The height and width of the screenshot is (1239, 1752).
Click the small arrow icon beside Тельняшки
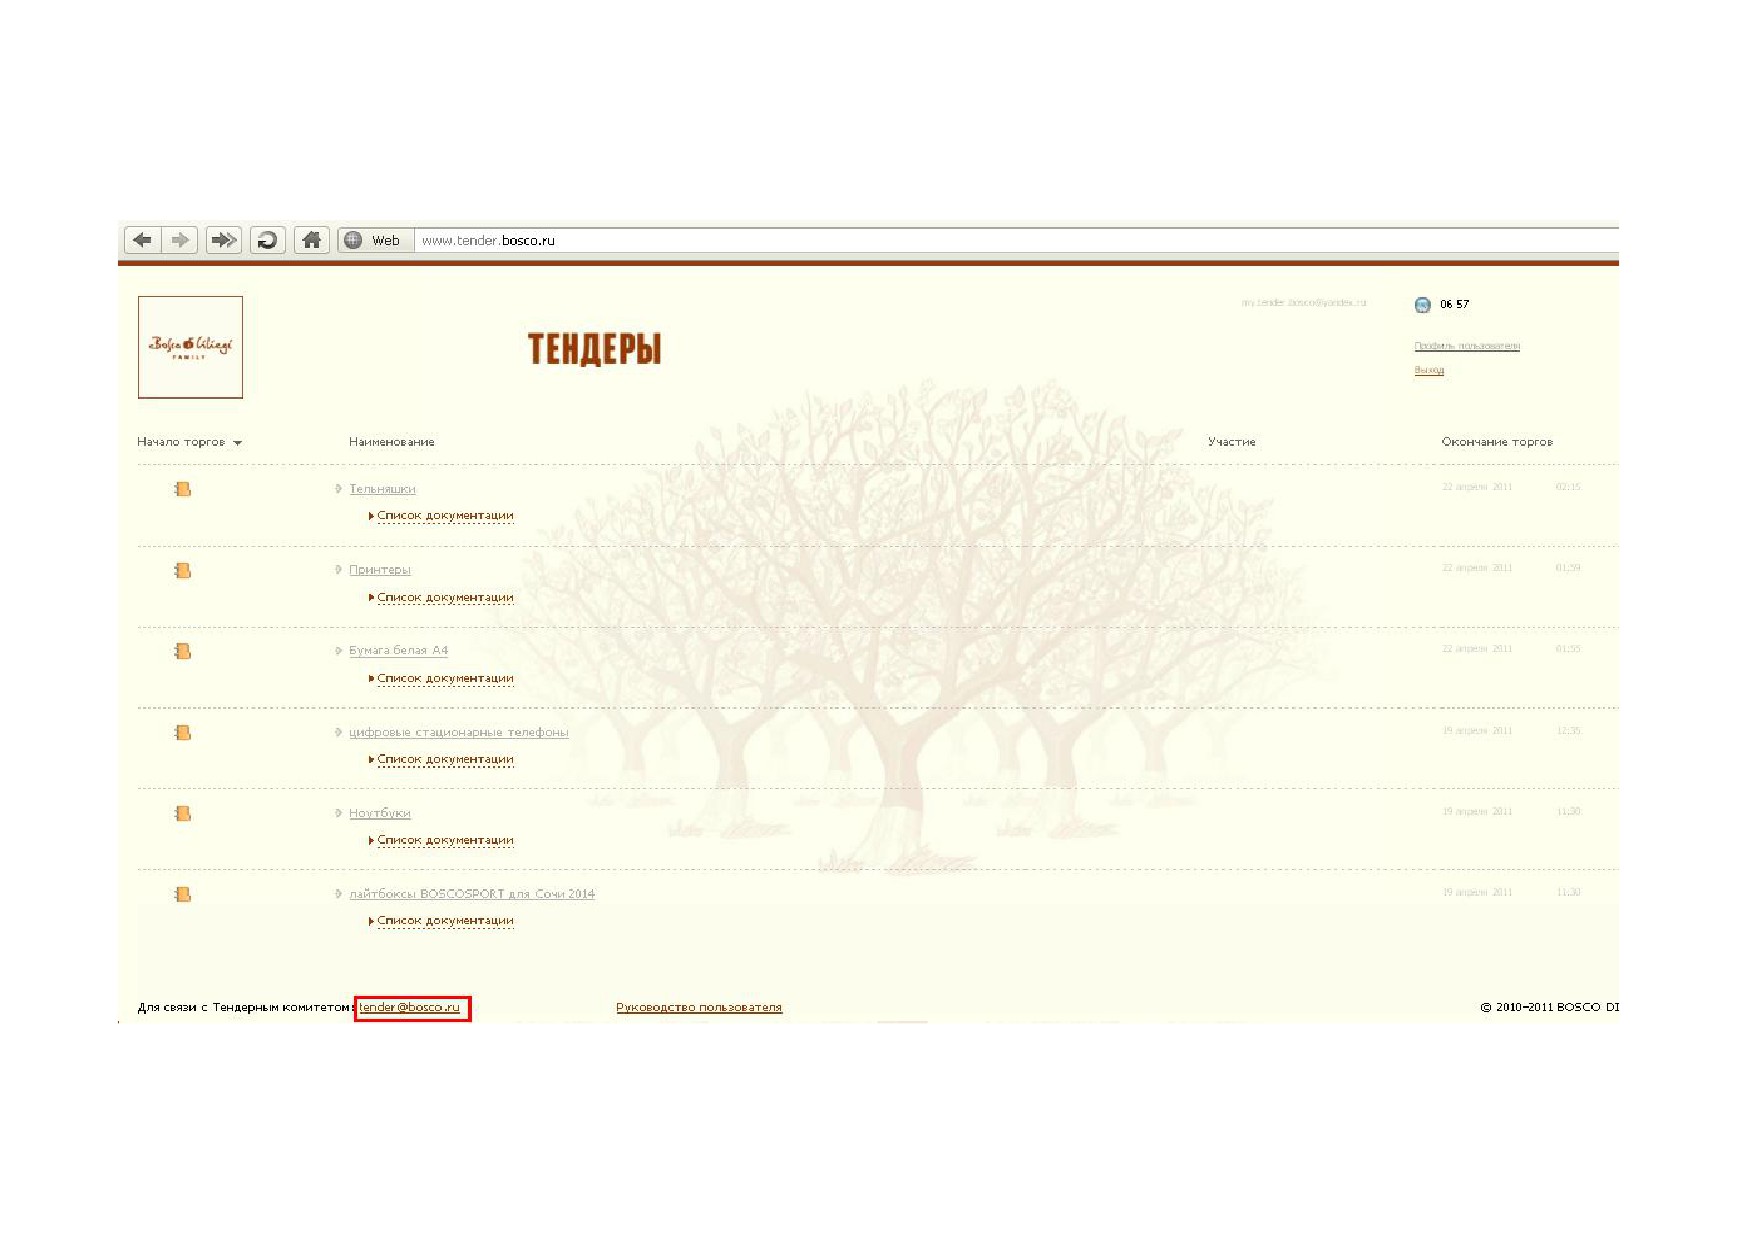point(338,489)
